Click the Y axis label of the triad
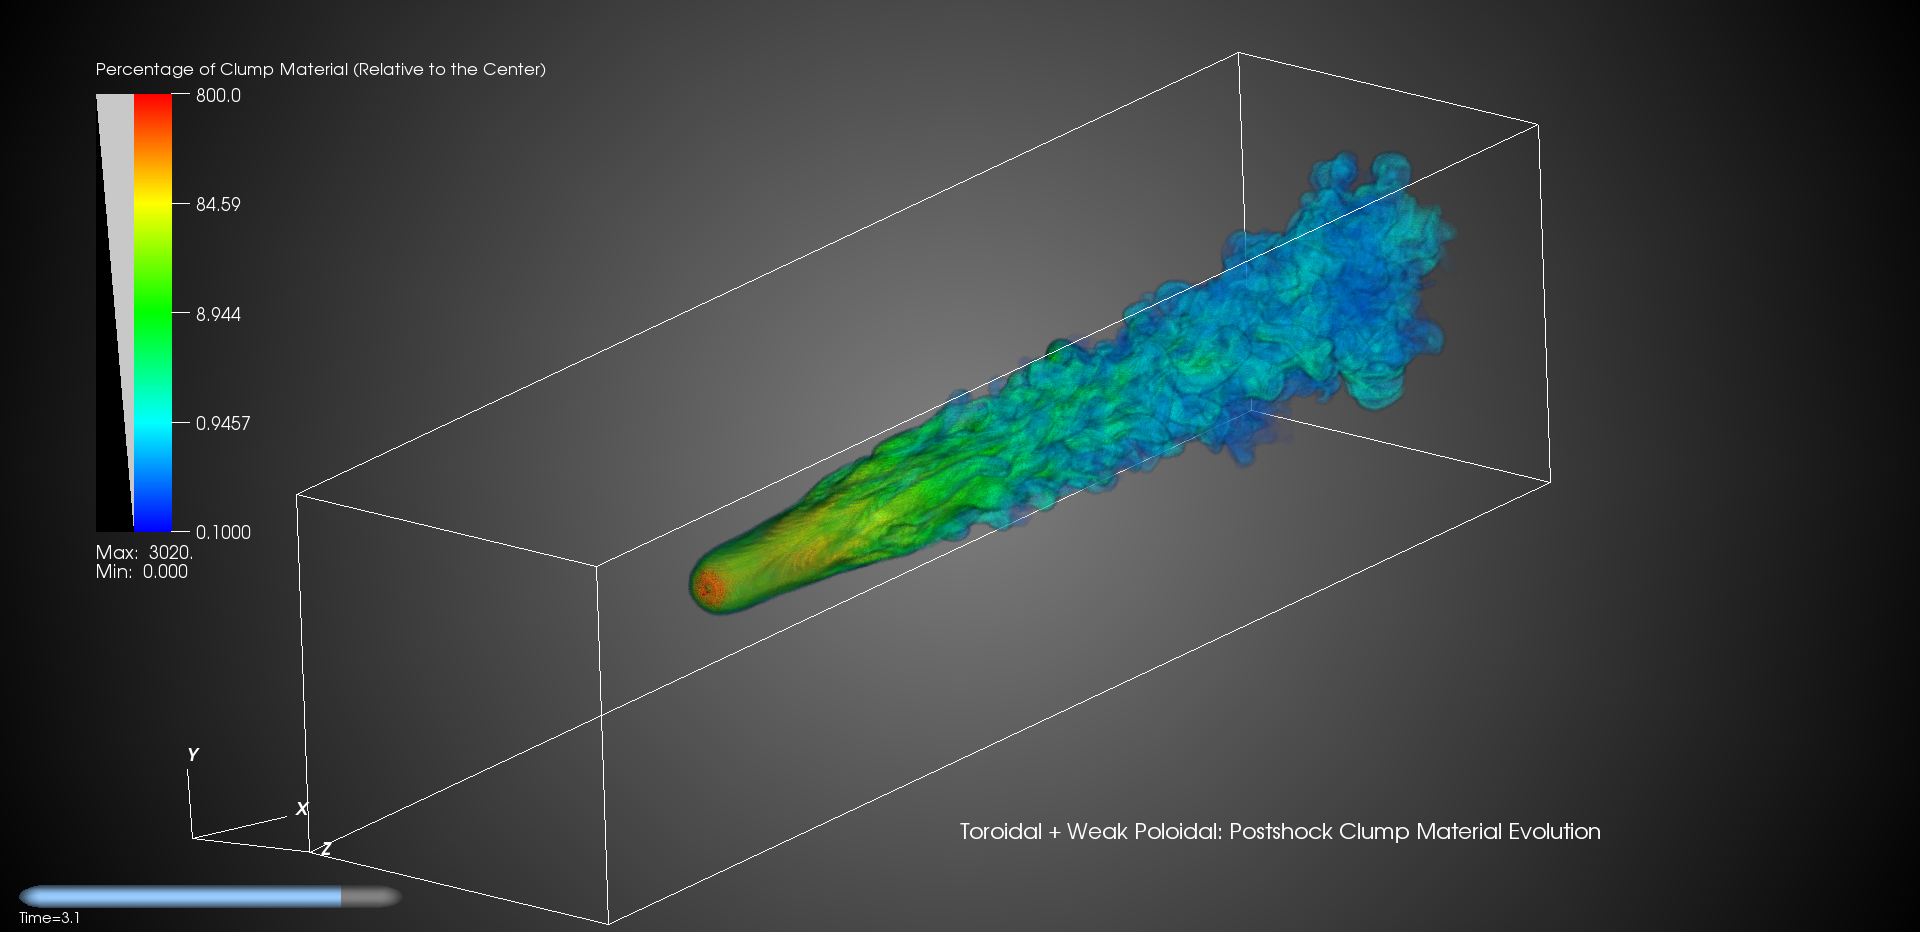 coord(193,755)
